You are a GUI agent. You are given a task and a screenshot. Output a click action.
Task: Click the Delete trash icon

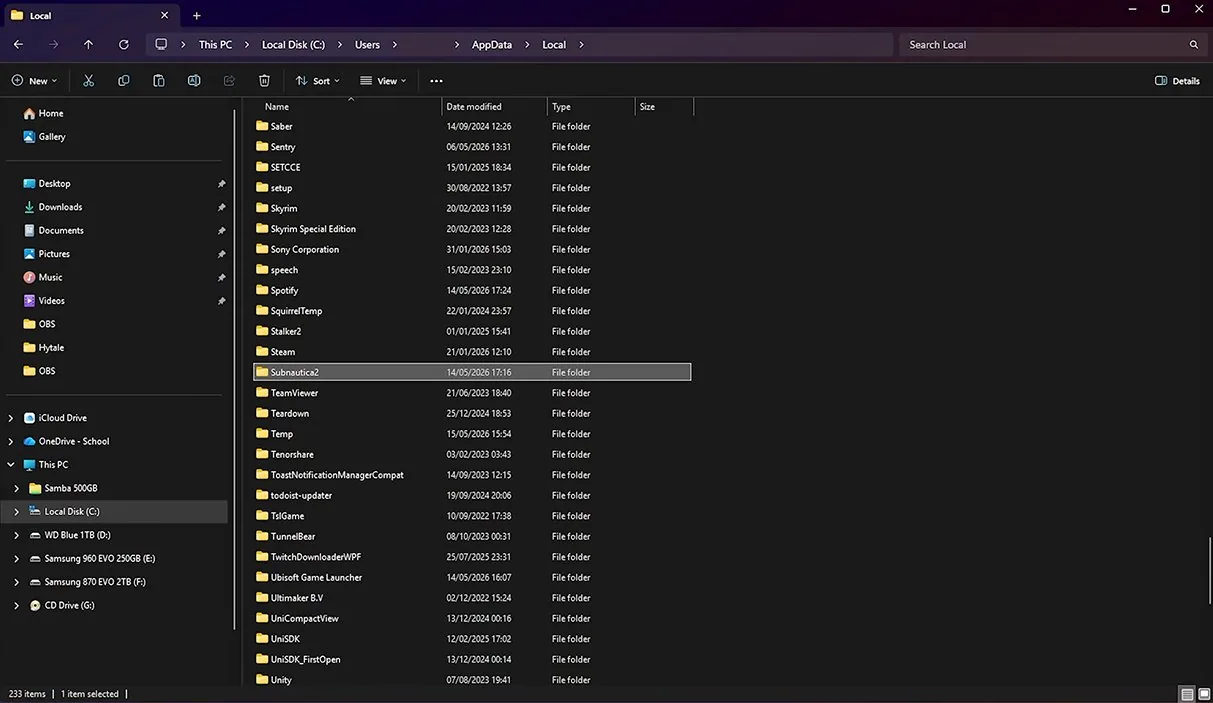pos(264,81)
